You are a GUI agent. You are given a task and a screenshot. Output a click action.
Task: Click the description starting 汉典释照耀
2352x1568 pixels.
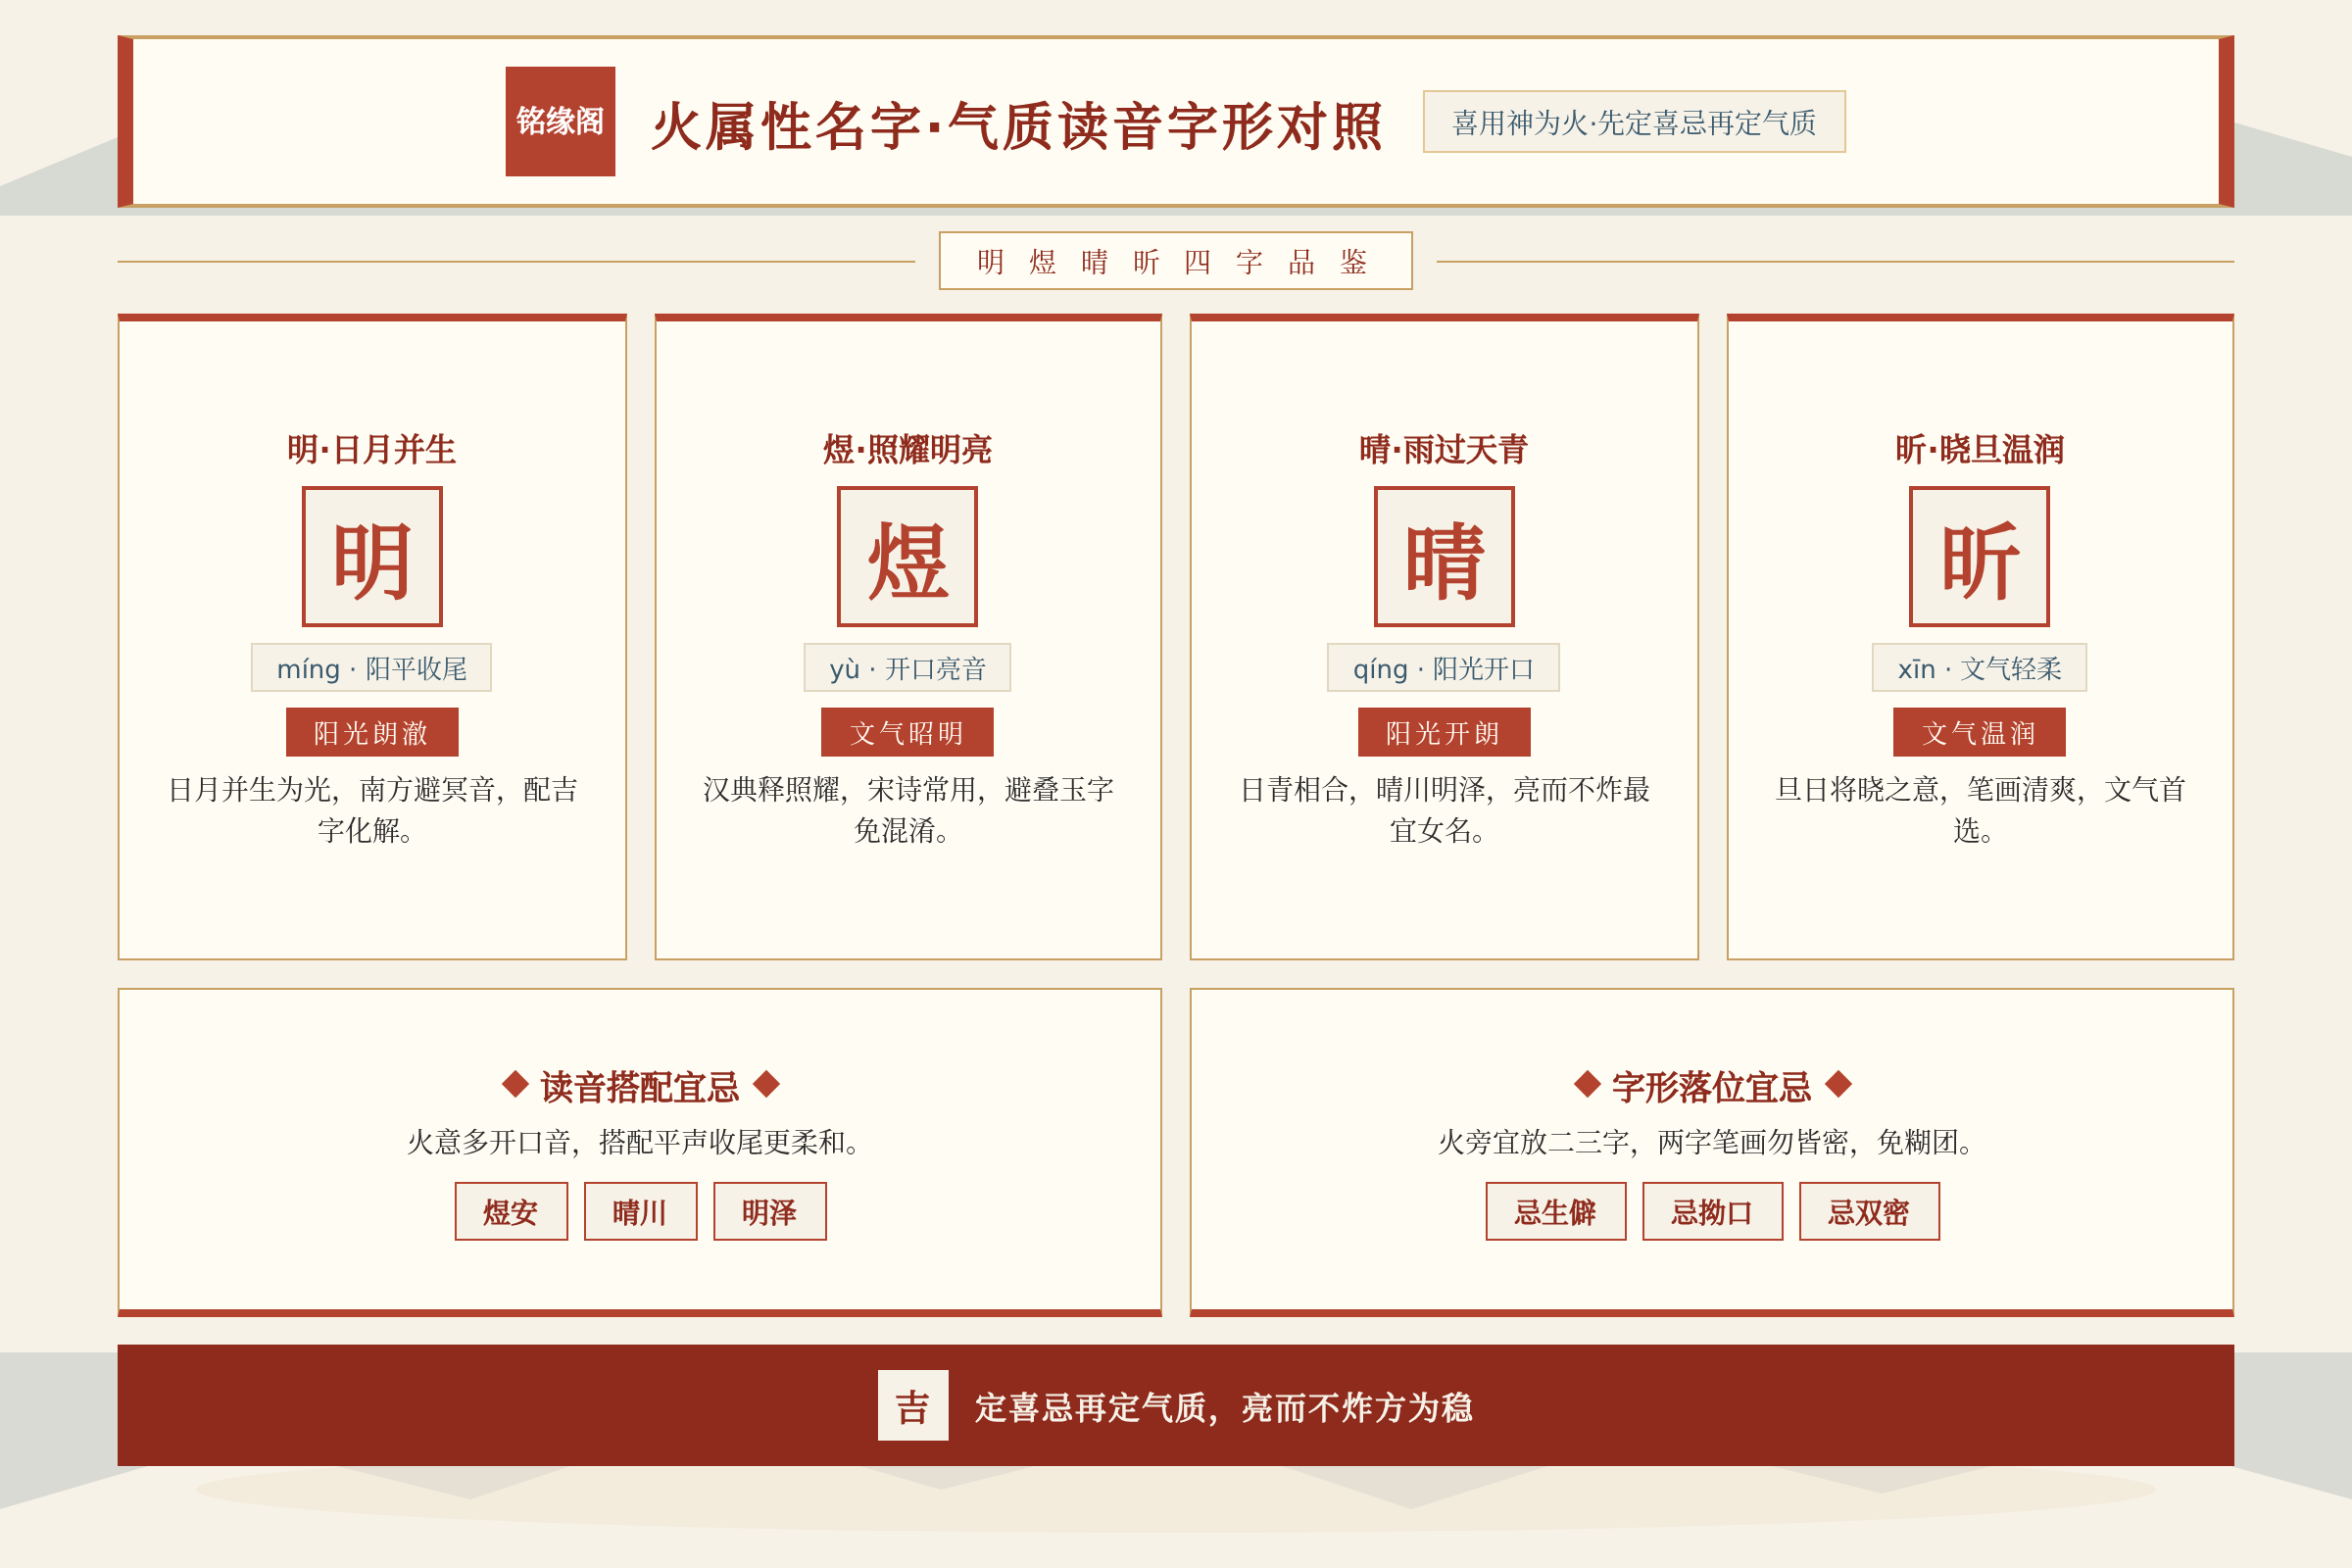point(907,809)
